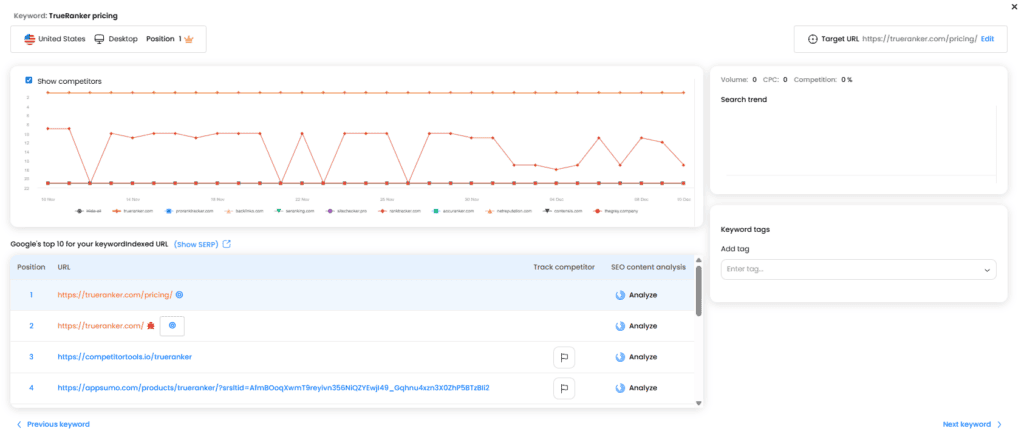Close the keyword detail panel
The height and width of the screenshot is (437, 1024).
[1016, 6]
